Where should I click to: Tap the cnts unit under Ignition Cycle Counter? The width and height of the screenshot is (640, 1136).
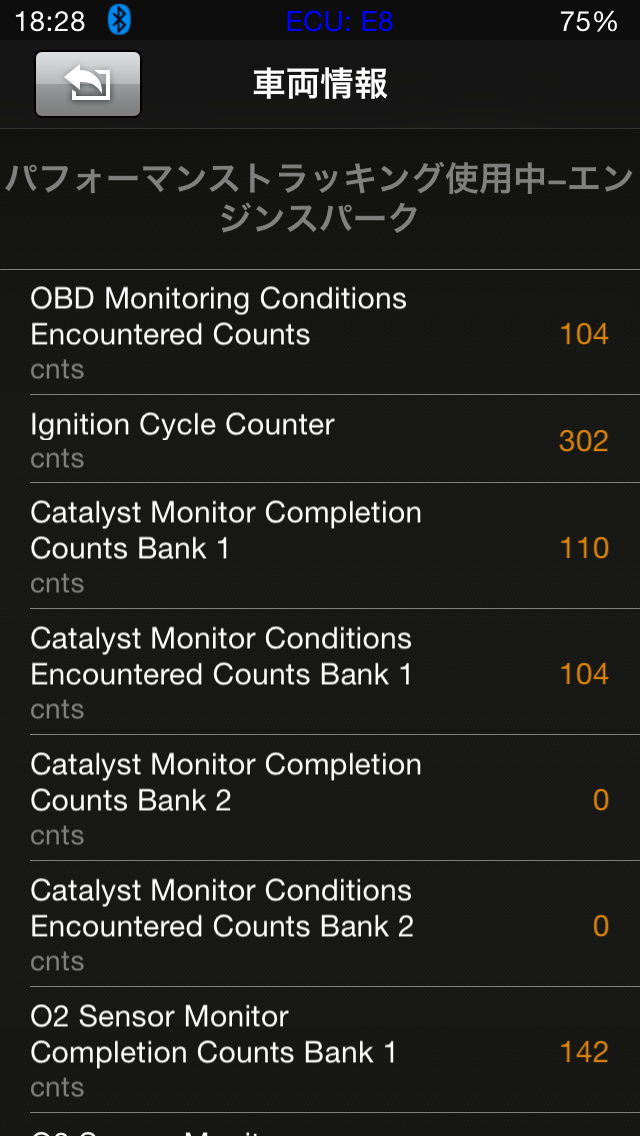click(57, 459)
